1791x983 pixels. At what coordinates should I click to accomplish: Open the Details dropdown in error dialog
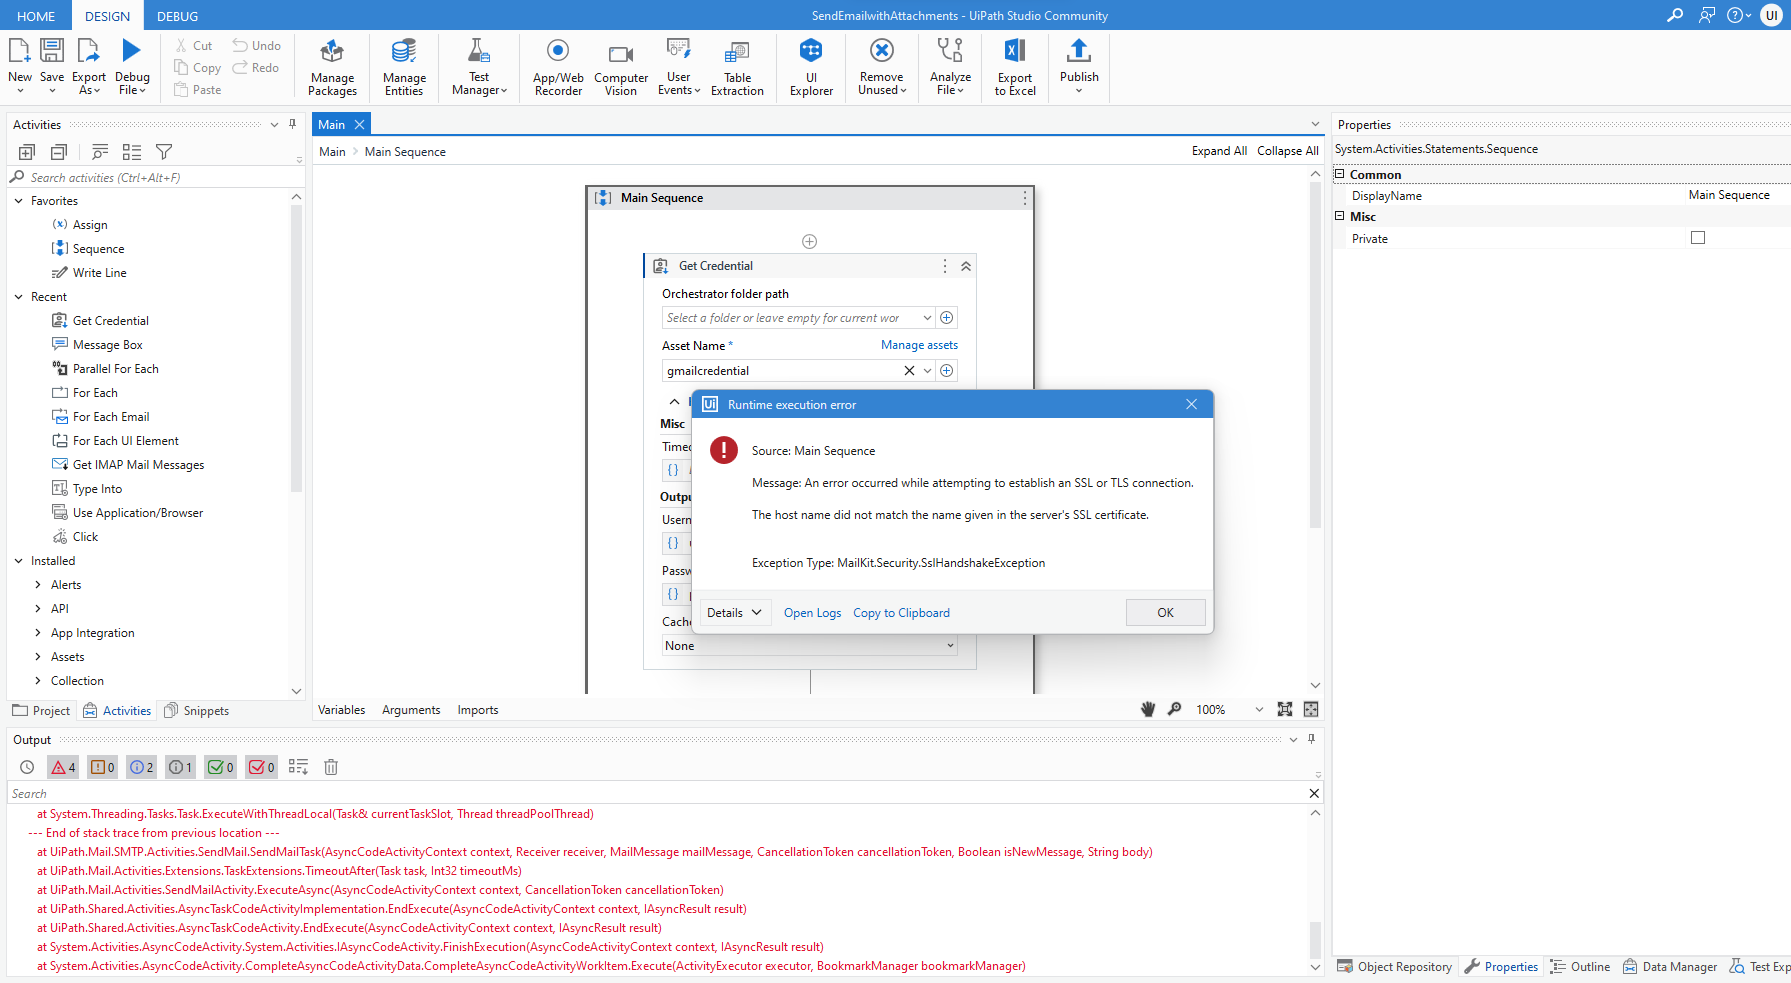click(x=735, y=613)
